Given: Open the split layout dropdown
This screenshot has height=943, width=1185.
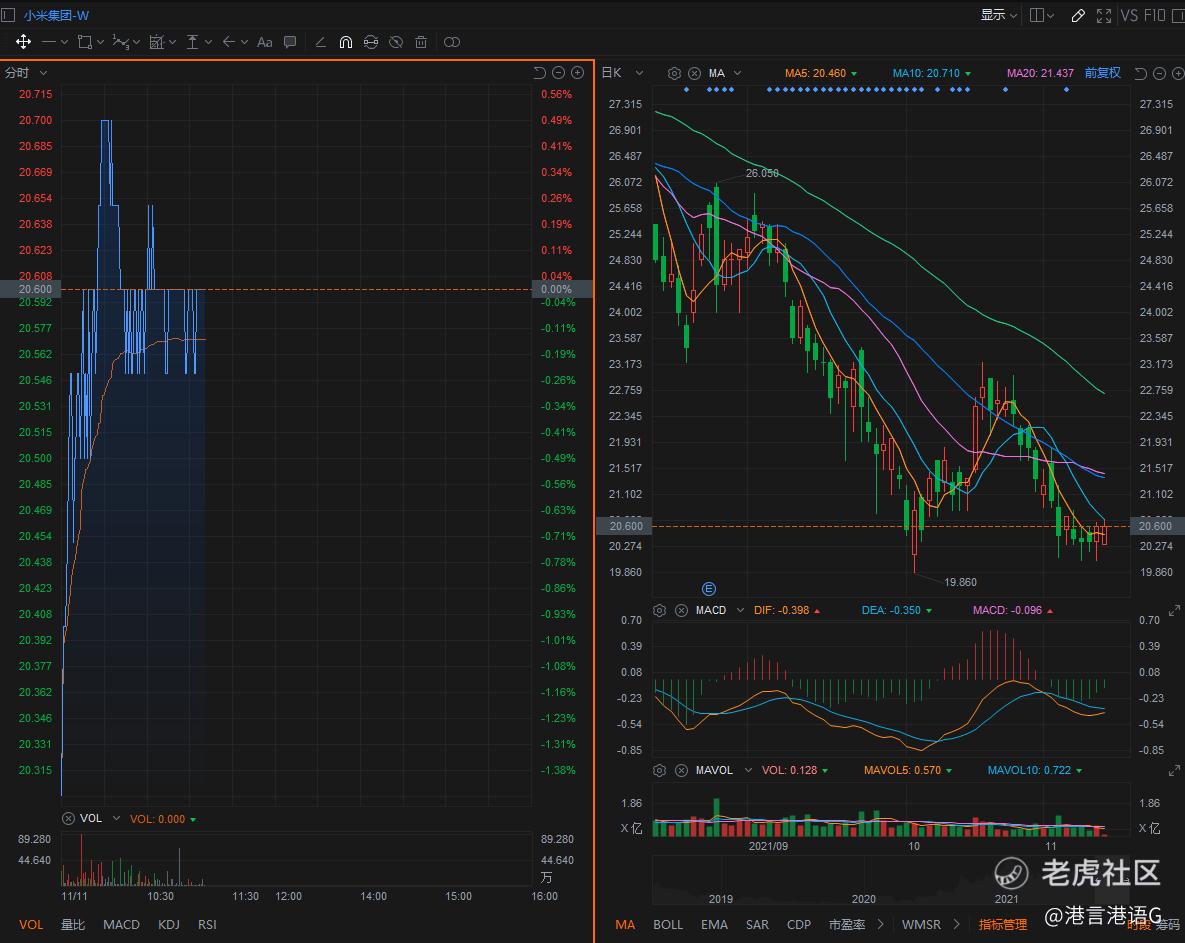Looking at the screenshot, I should [x=1041, y=15].
